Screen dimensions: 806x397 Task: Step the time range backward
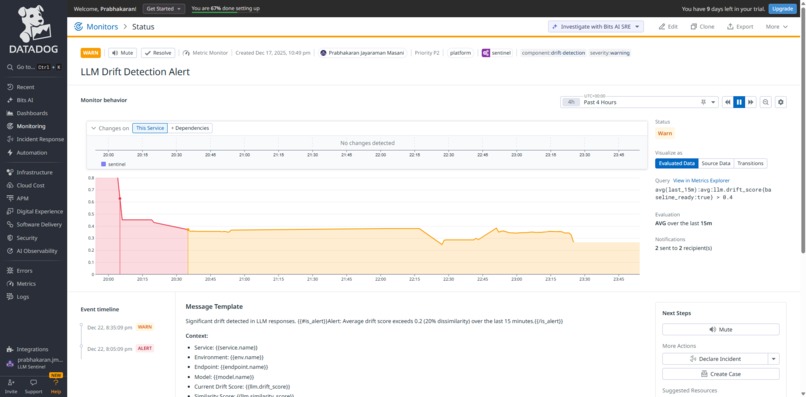(x=728, y=102)
